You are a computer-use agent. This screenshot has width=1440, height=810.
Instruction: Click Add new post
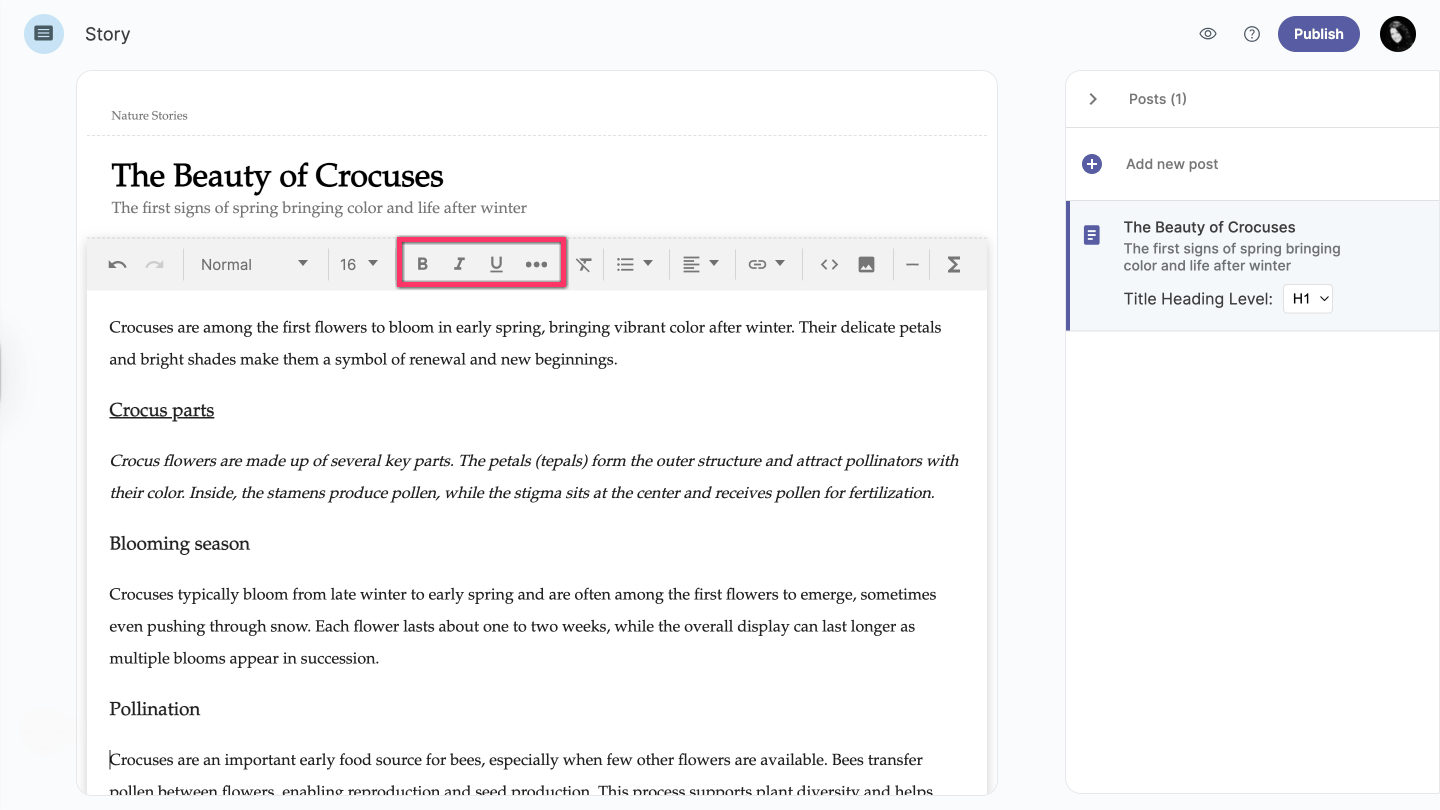[1171, 164]
